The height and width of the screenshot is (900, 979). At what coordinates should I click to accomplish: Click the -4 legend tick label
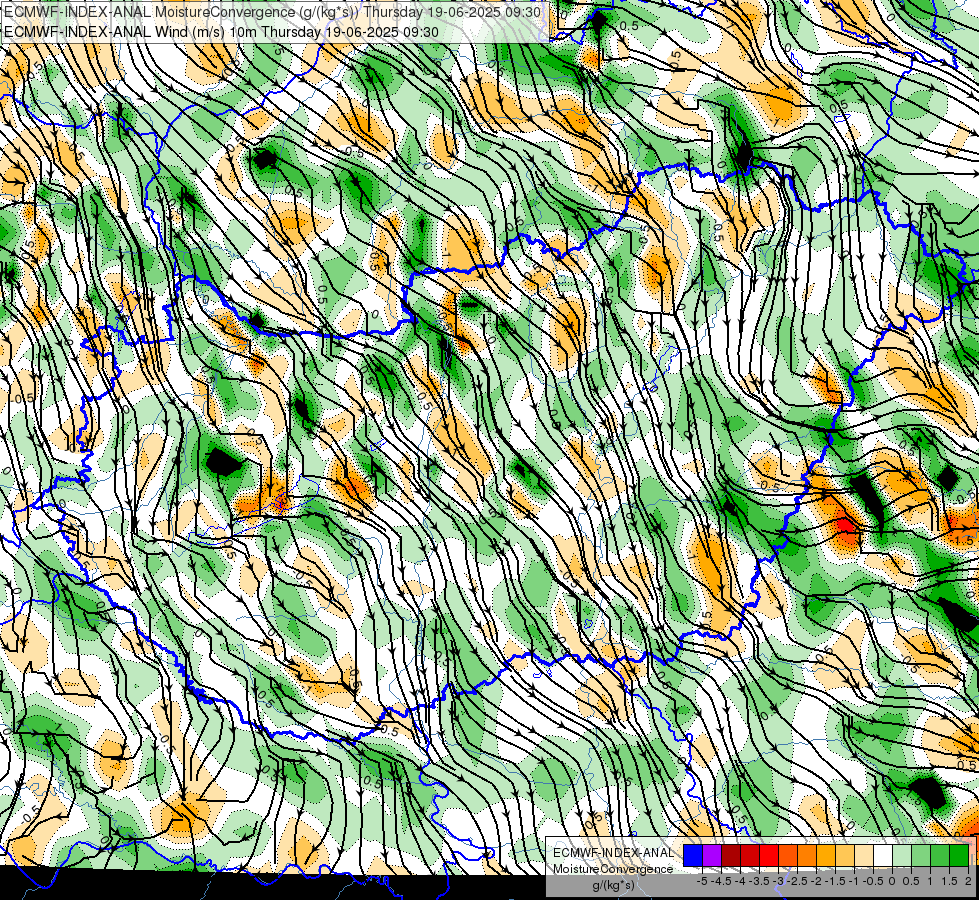[741, 881]
